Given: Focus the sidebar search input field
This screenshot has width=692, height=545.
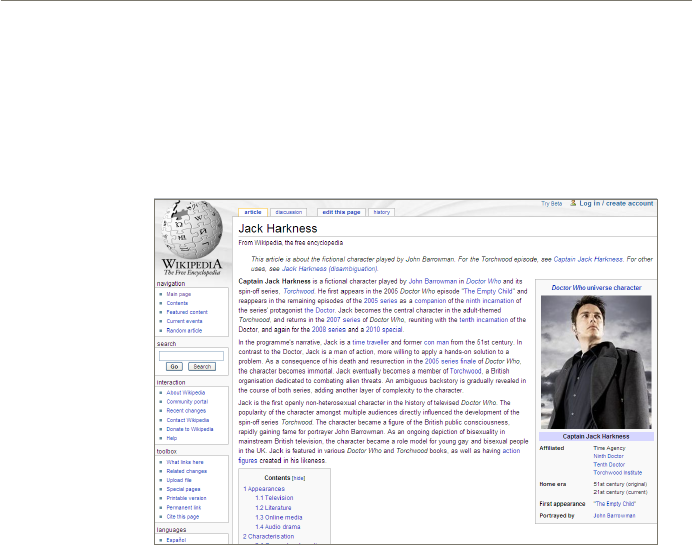Looking at the screenshot, I should 191,356.
